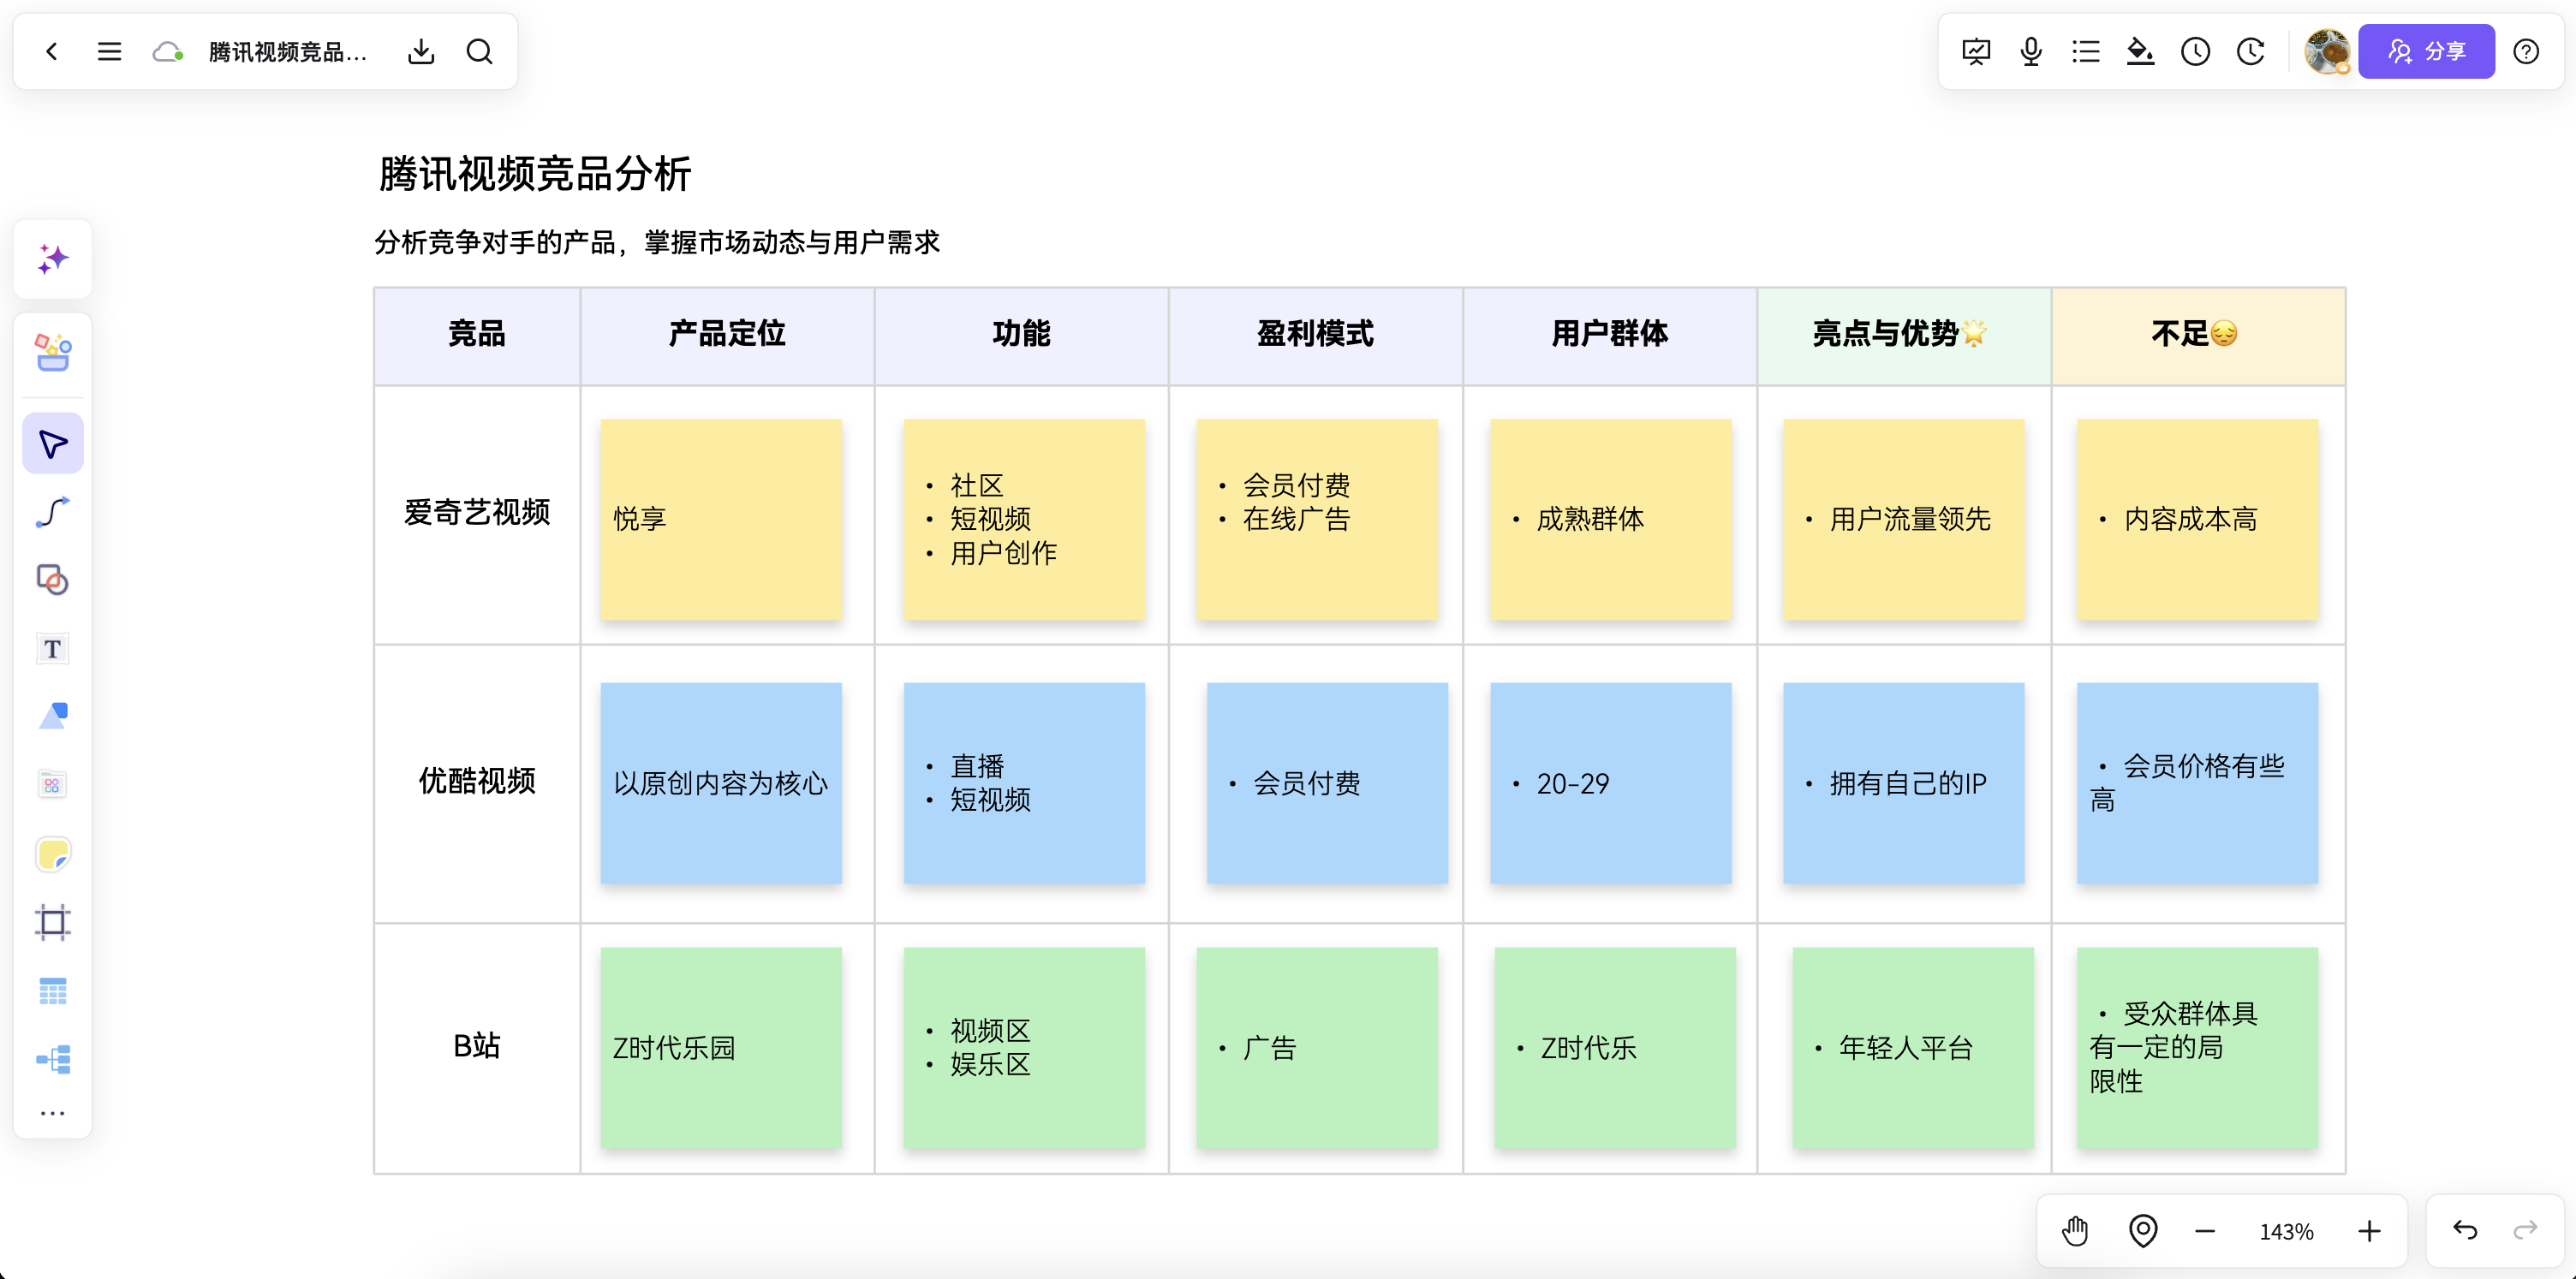Go back with the left arrow icon
The width and height of the screenshot is (2576, 1279).
[x=52, y=51]
